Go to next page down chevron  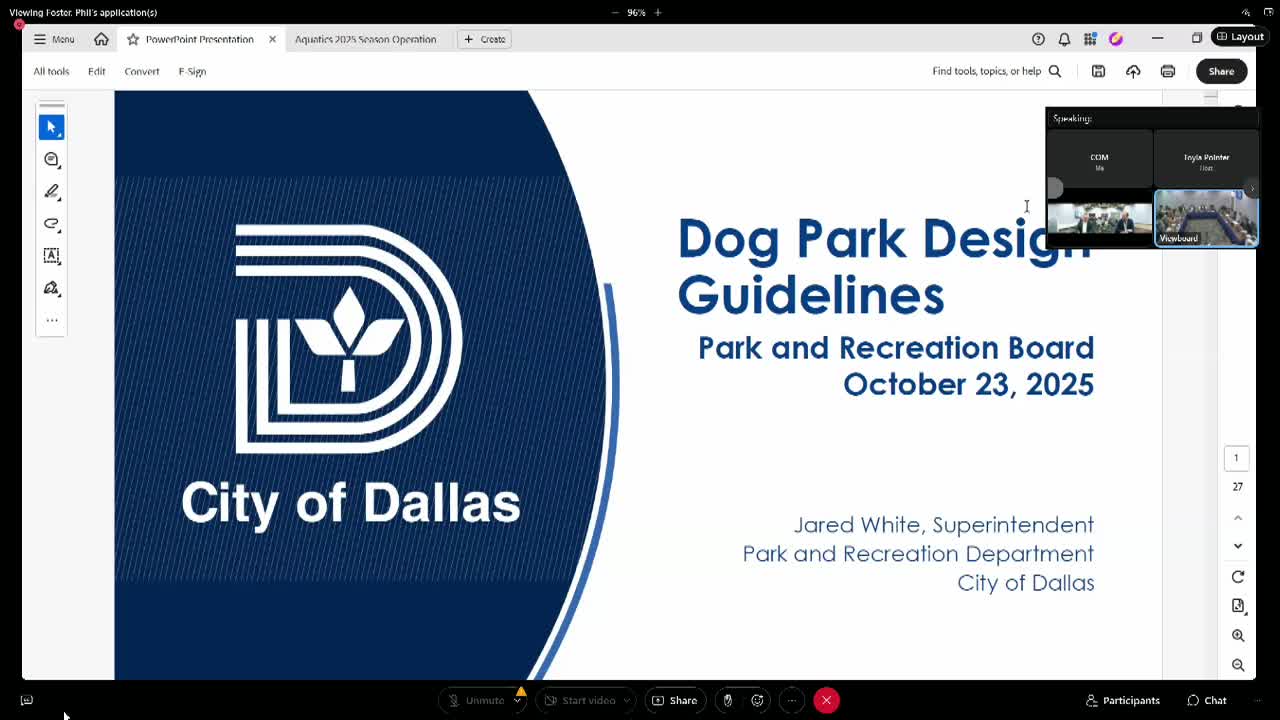[1238, 546]
